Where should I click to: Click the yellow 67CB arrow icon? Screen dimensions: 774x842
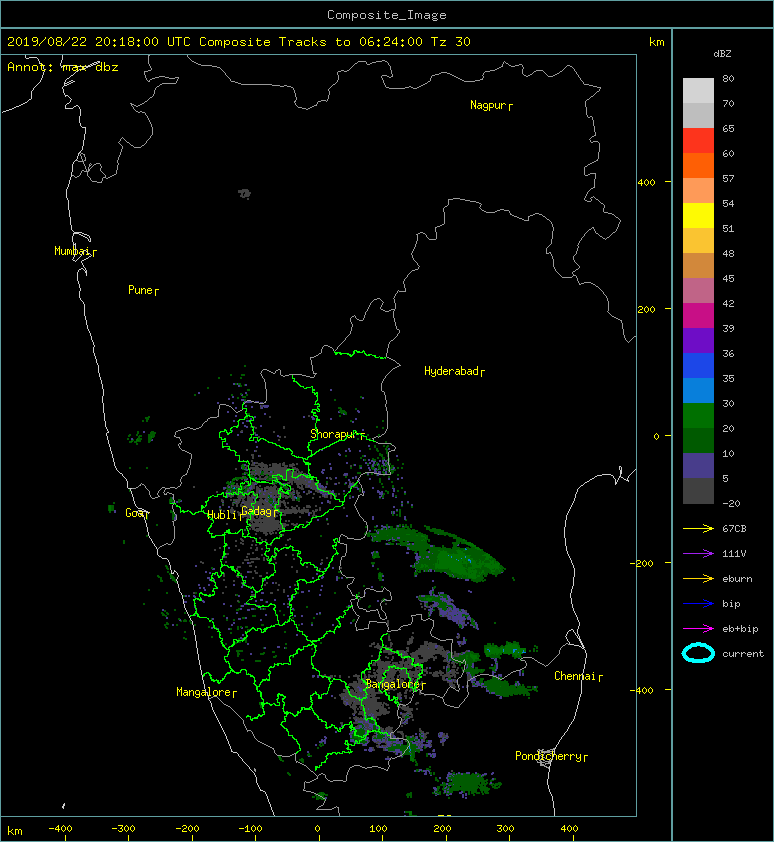(698, 528)
